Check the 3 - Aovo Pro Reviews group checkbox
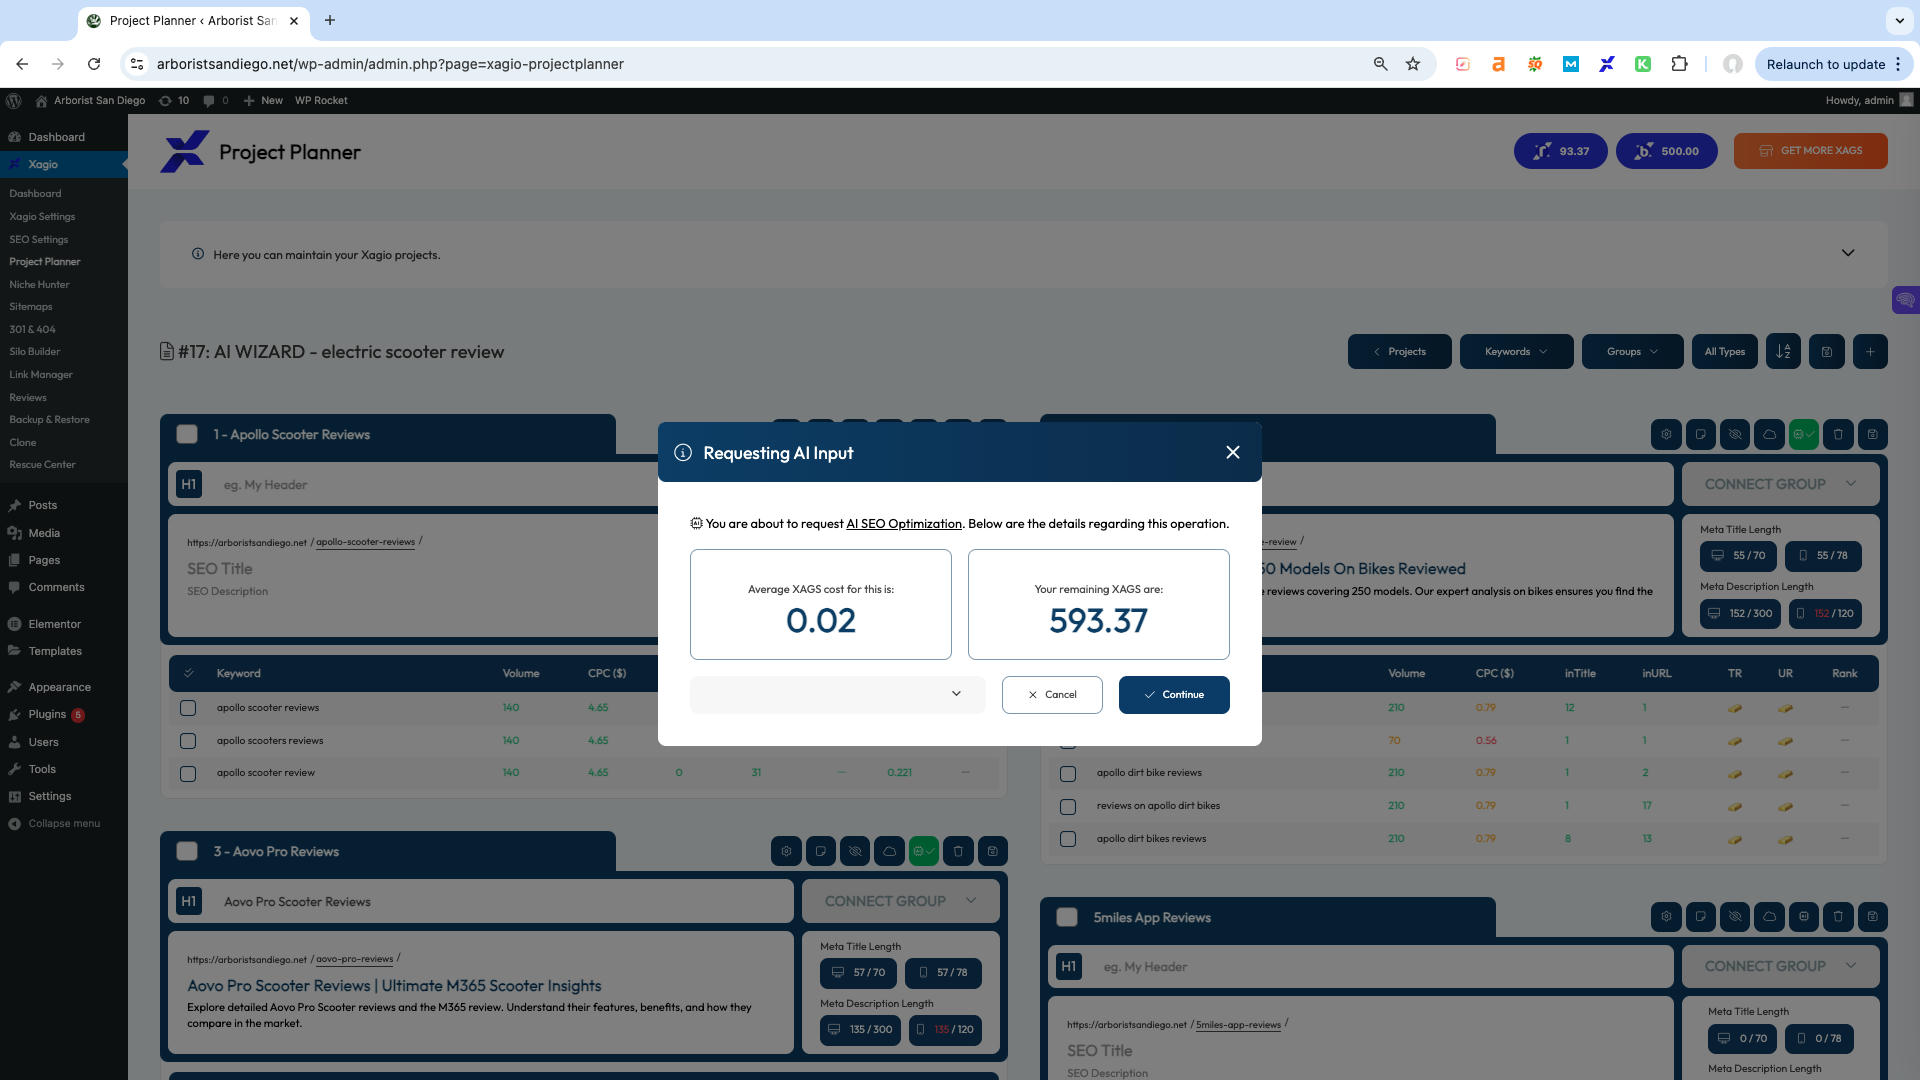Screen dimensions: 1920x1080 [x=187, y=852]
